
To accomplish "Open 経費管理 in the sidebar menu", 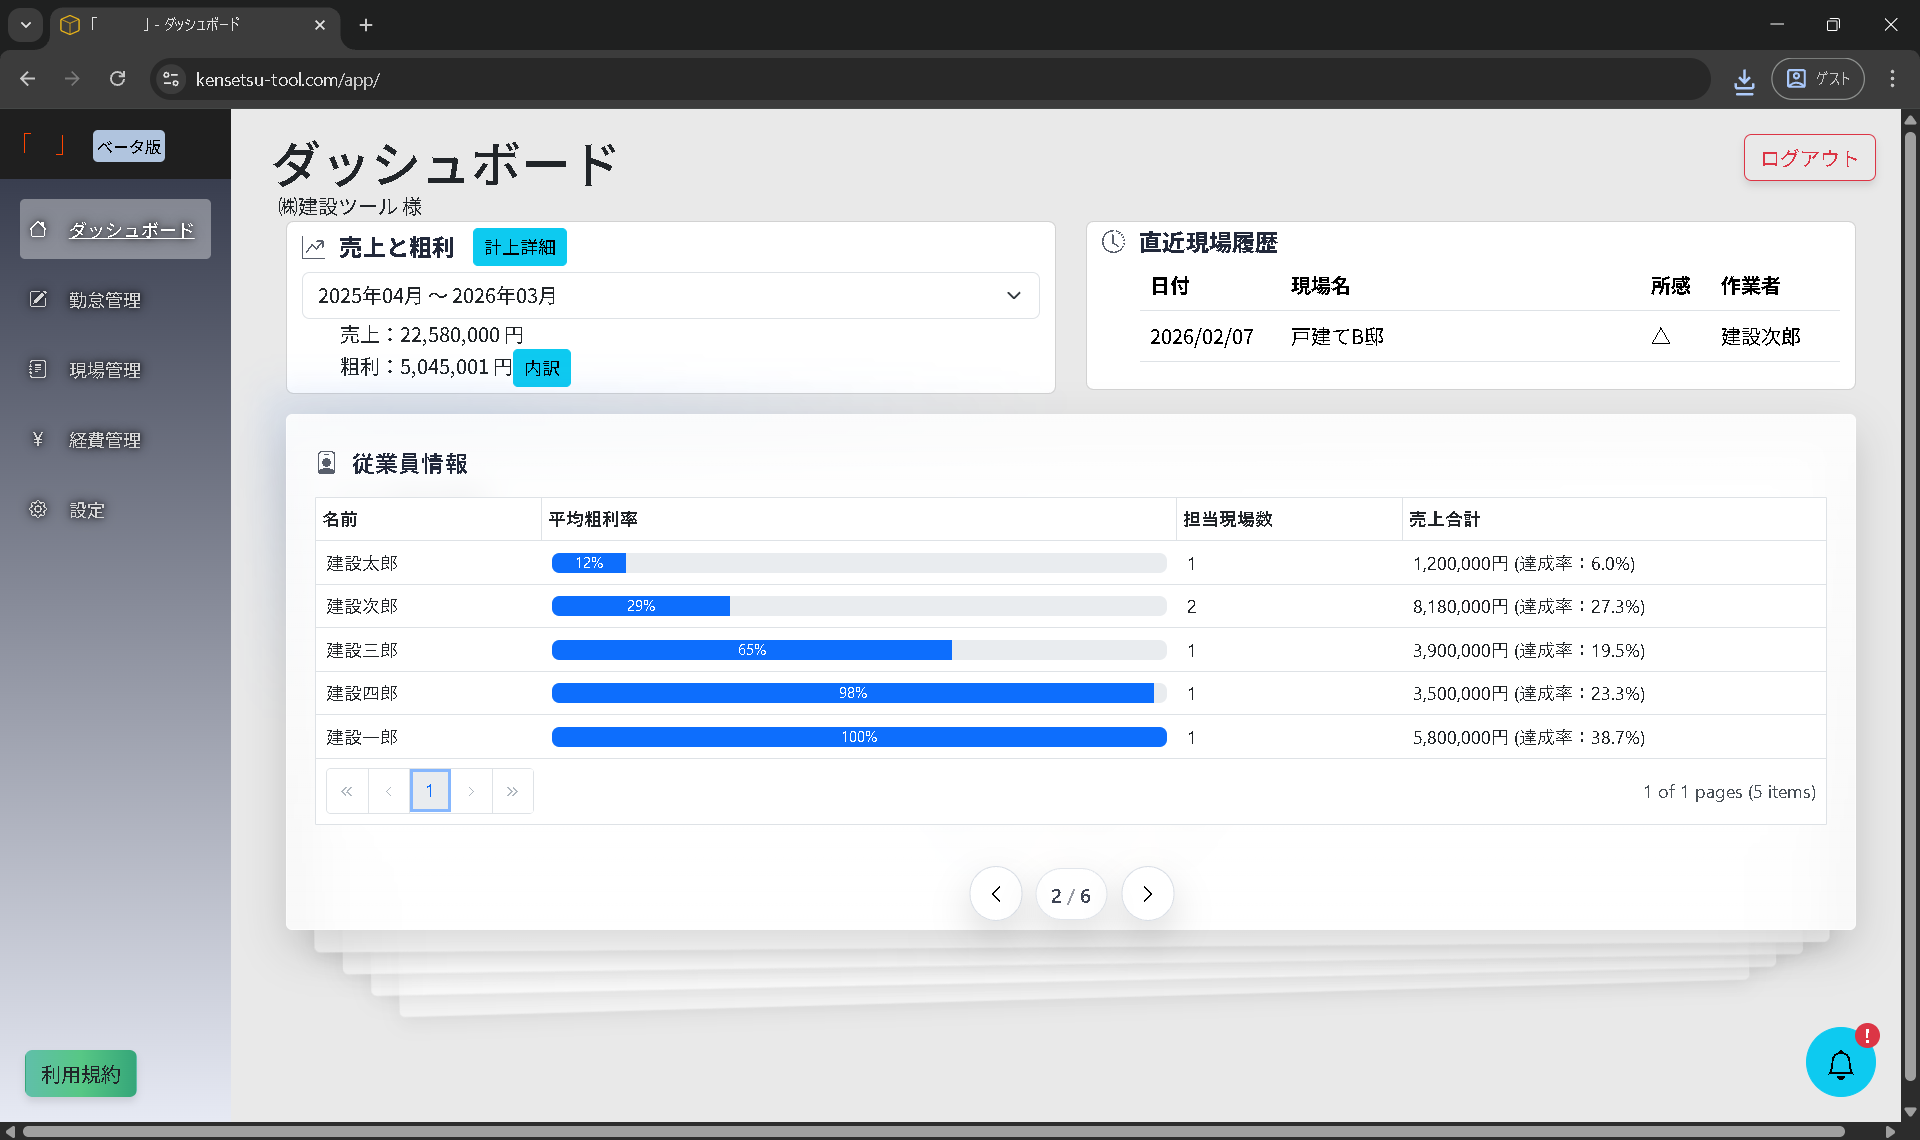I will (x=105, y=440).
